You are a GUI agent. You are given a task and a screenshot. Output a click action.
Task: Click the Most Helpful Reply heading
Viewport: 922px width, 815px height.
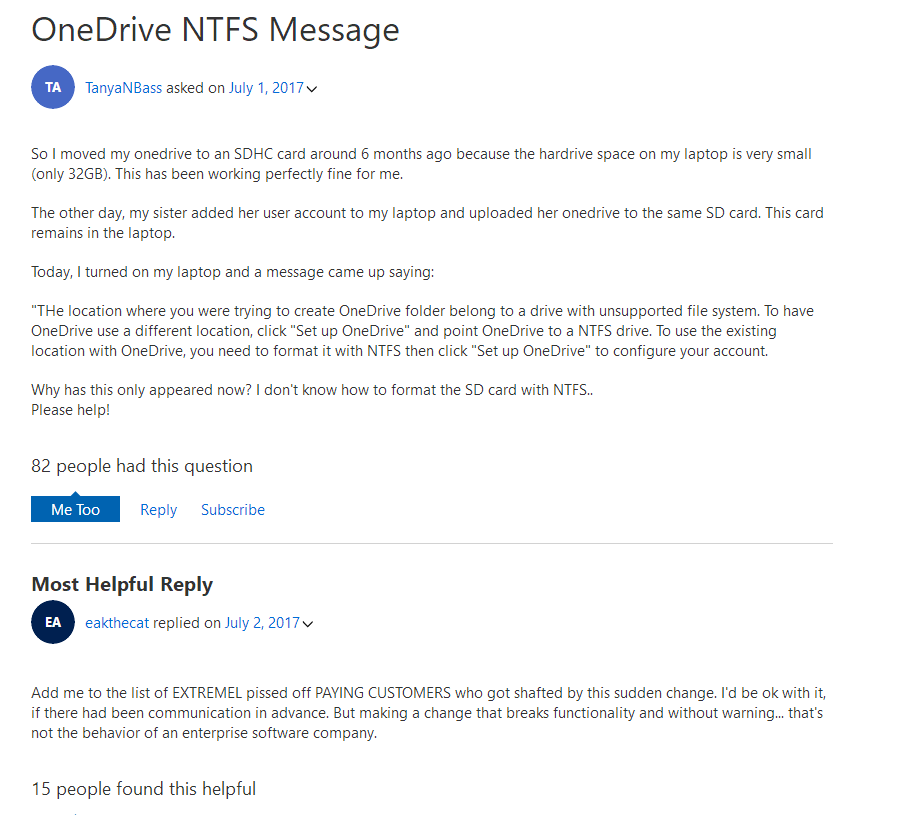pyautogui.click(x=122, y=584)
